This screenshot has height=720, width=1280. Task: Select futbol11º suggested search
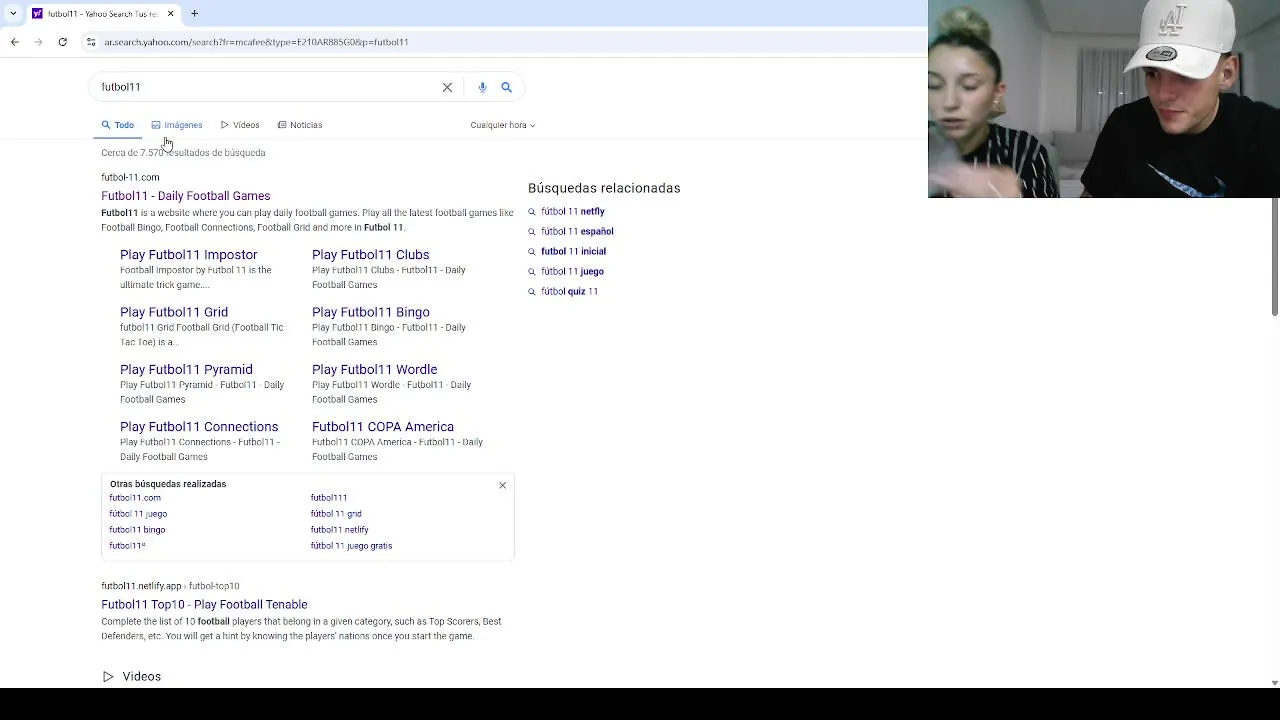[x=127, y=546]
